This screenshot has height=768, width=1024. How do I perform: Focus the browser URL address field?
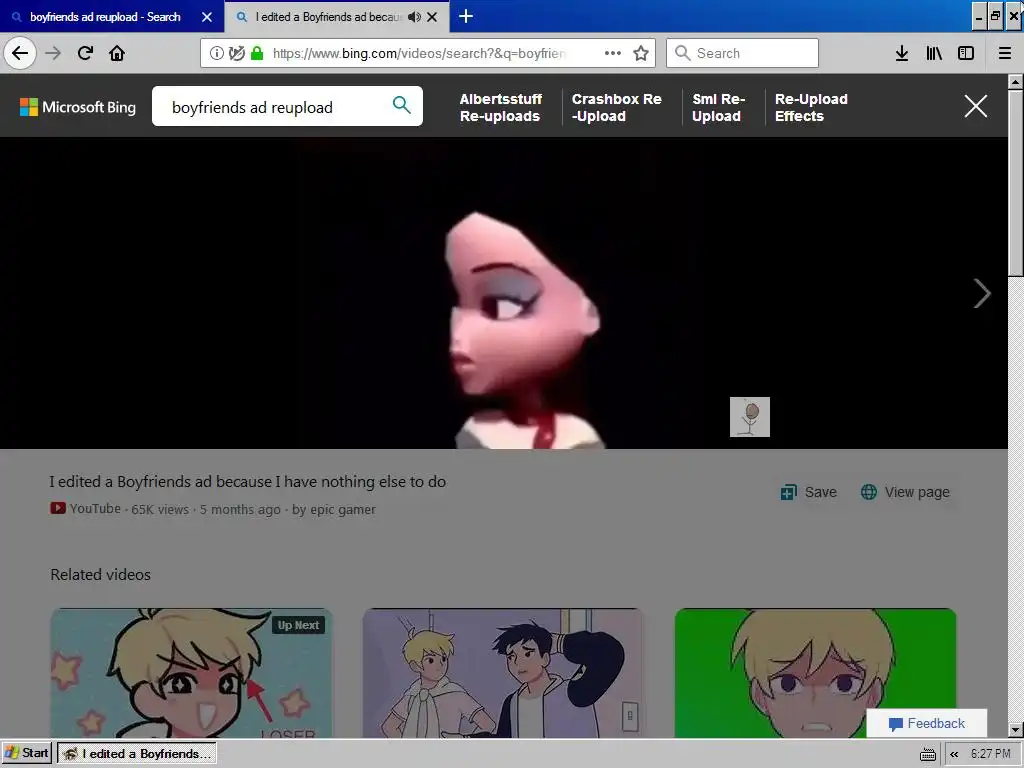pos(418,53)
